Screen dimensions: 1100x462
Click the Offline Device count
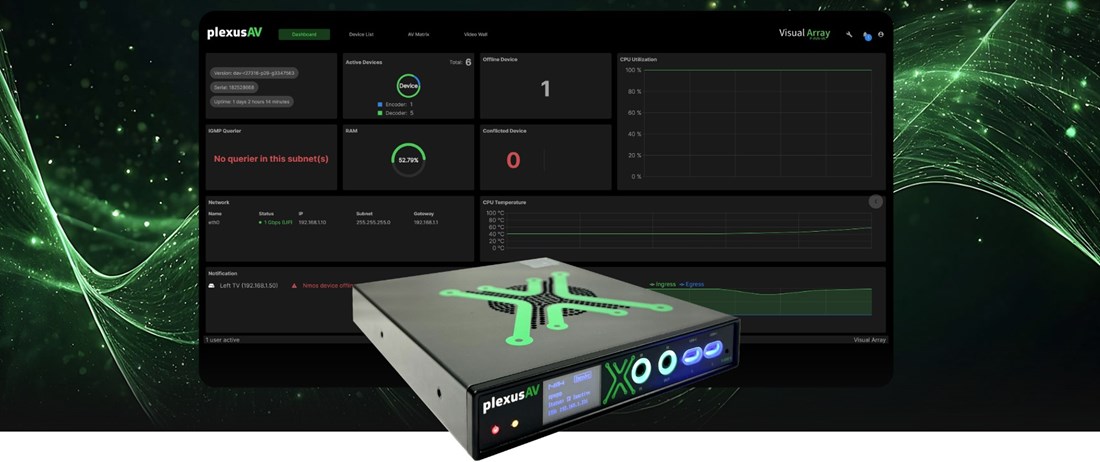545,89
